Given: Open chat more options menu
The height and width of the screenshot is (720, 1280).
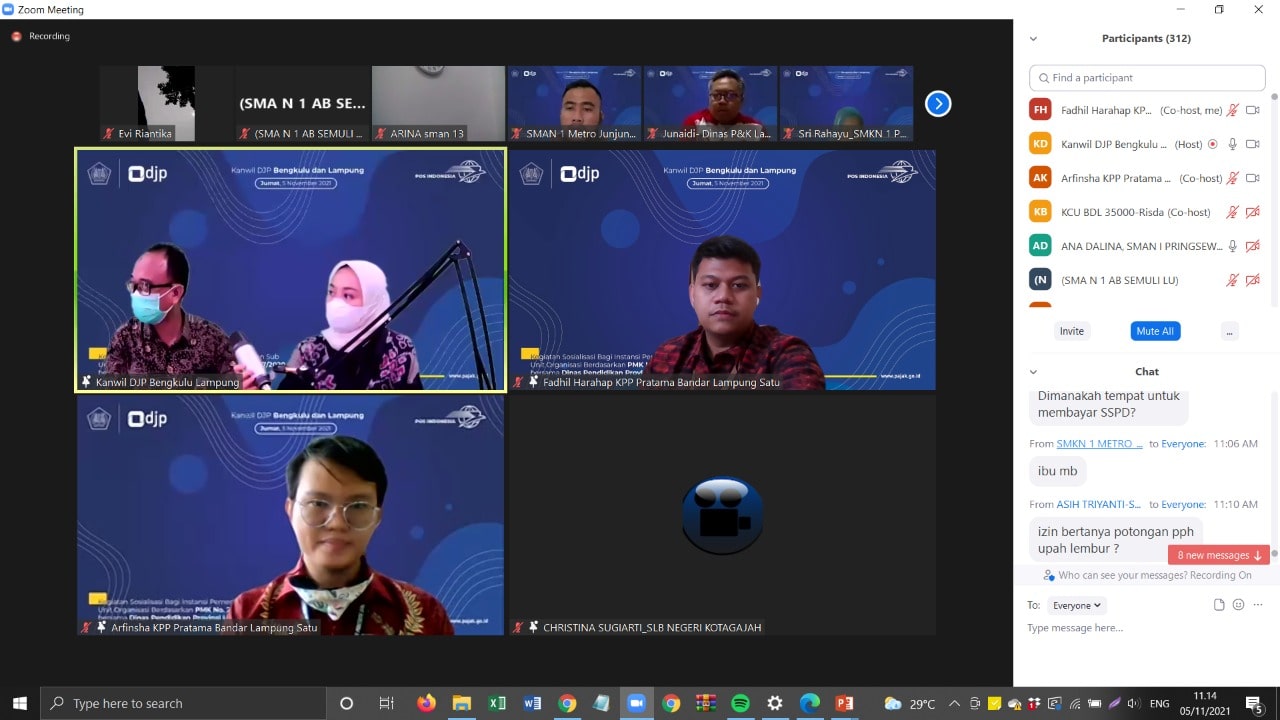Looking at the screenshot, I should click(x=1257, y=605).
